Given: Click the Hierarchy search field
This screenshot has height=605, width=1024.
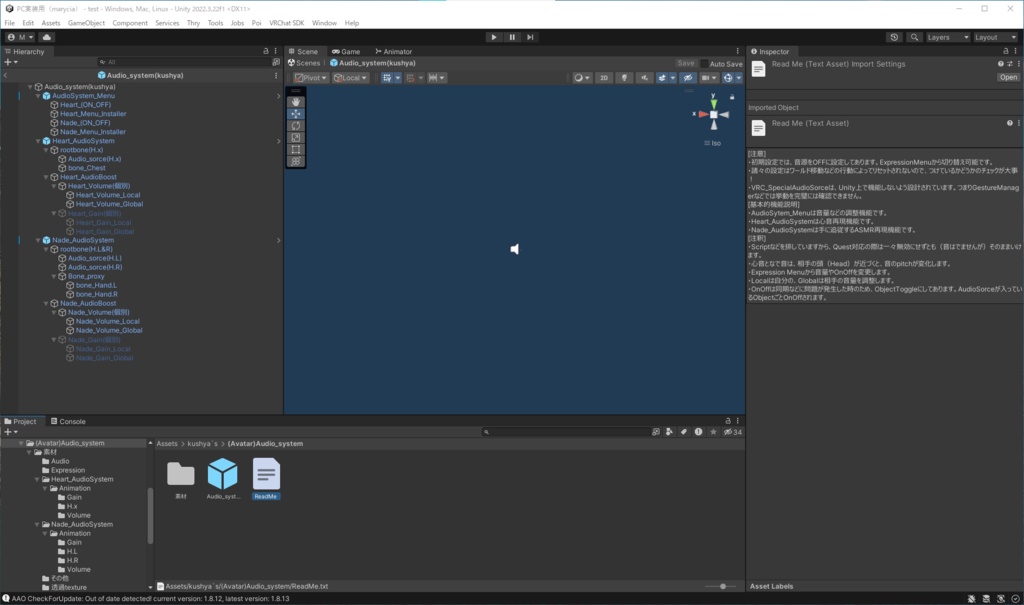Looking at the screenshot, I should 184,62.
